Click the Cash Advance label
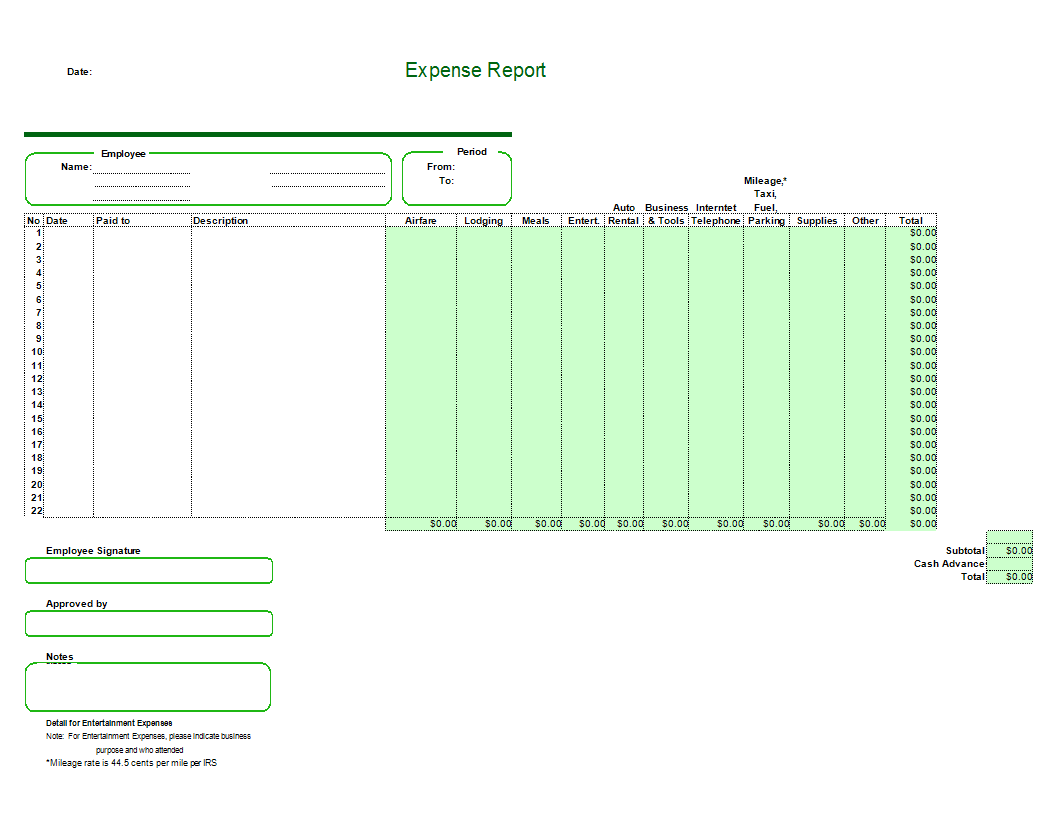This screenshot has width=1057, height=817. 949,564
